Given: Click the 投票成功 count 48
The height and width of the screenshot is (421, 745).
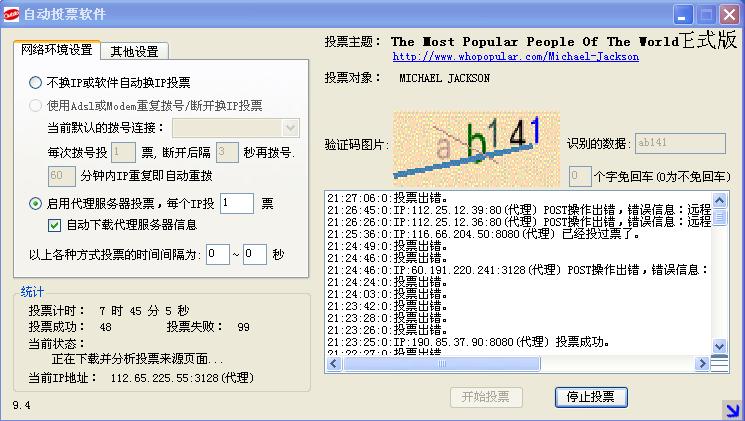Looking at the screenshot, I should coord(105,327).
